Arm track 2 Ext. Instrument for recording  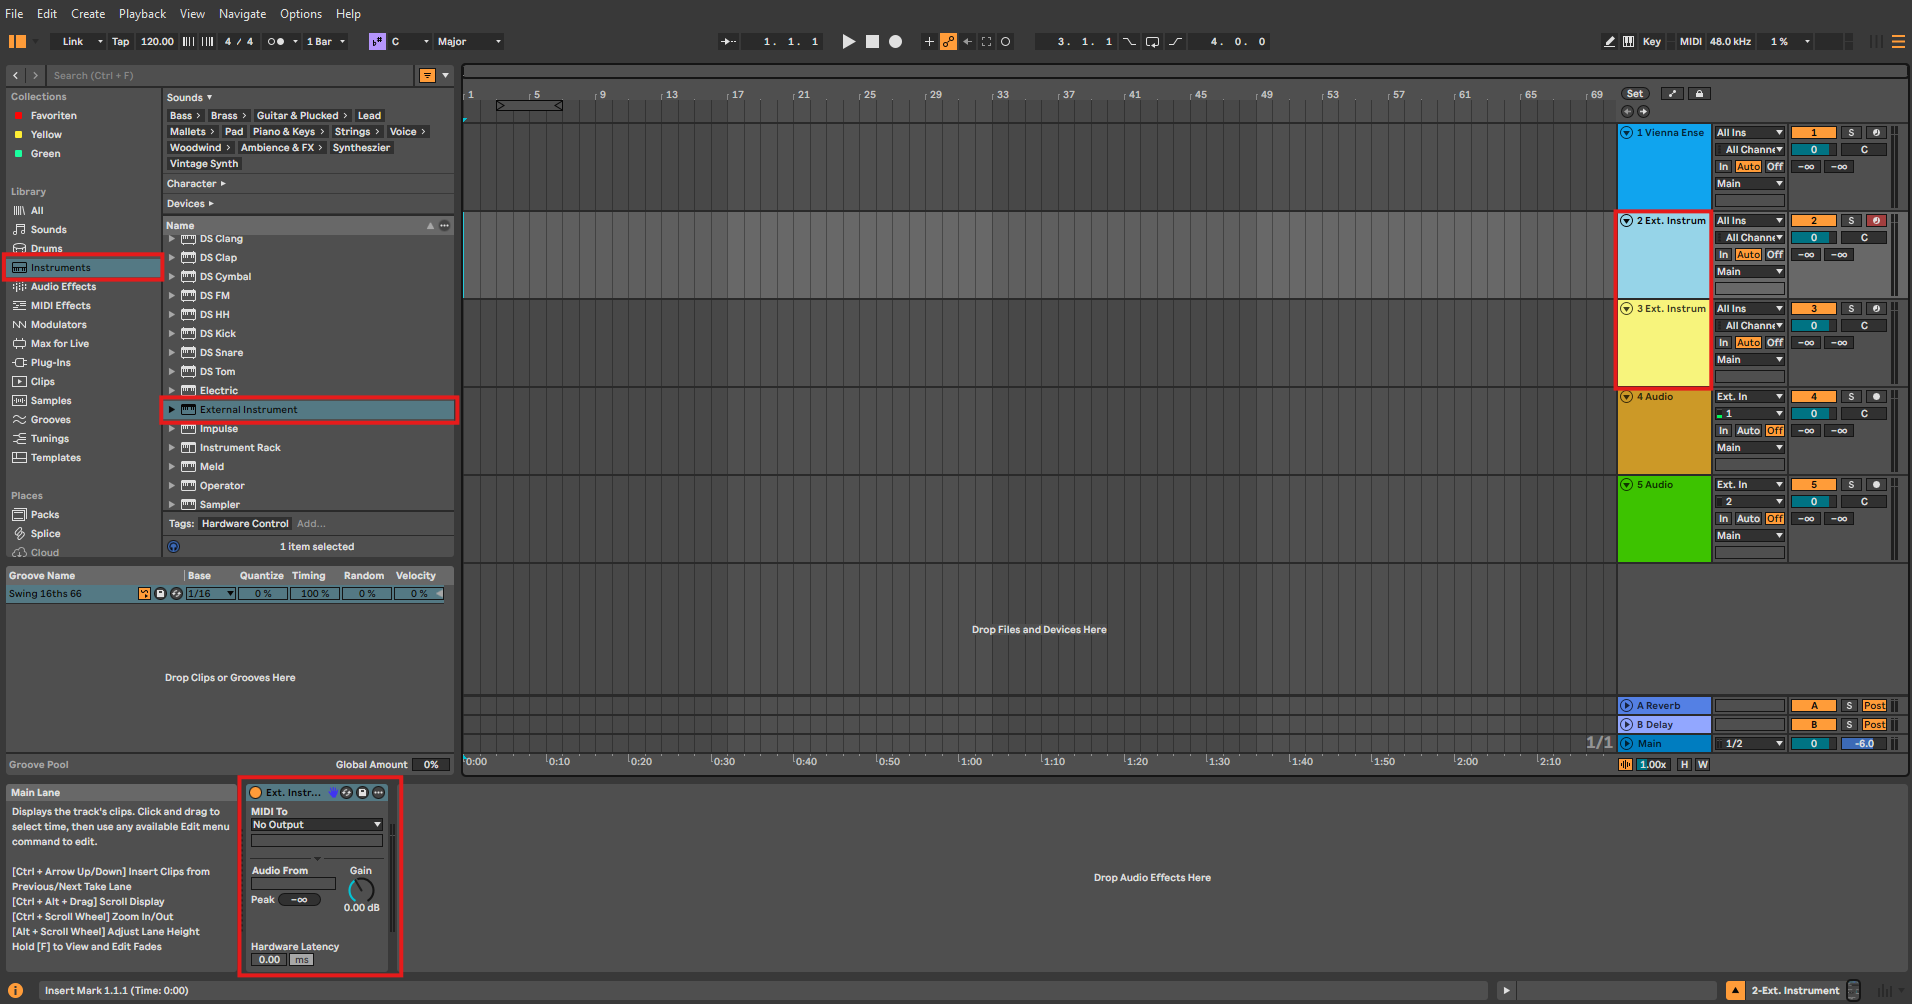click(1876, 221)
